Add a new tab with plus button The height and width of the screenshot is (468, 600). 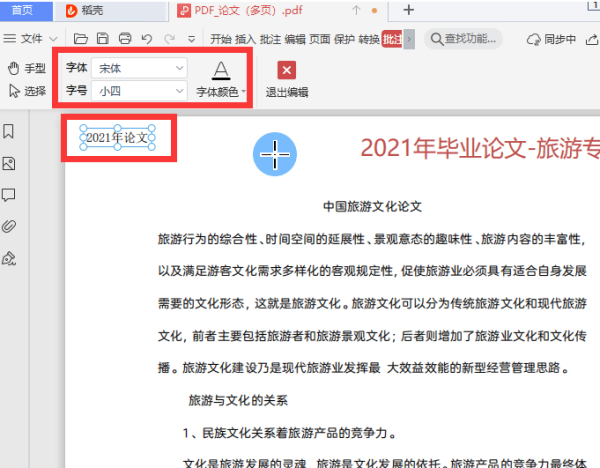408,10
